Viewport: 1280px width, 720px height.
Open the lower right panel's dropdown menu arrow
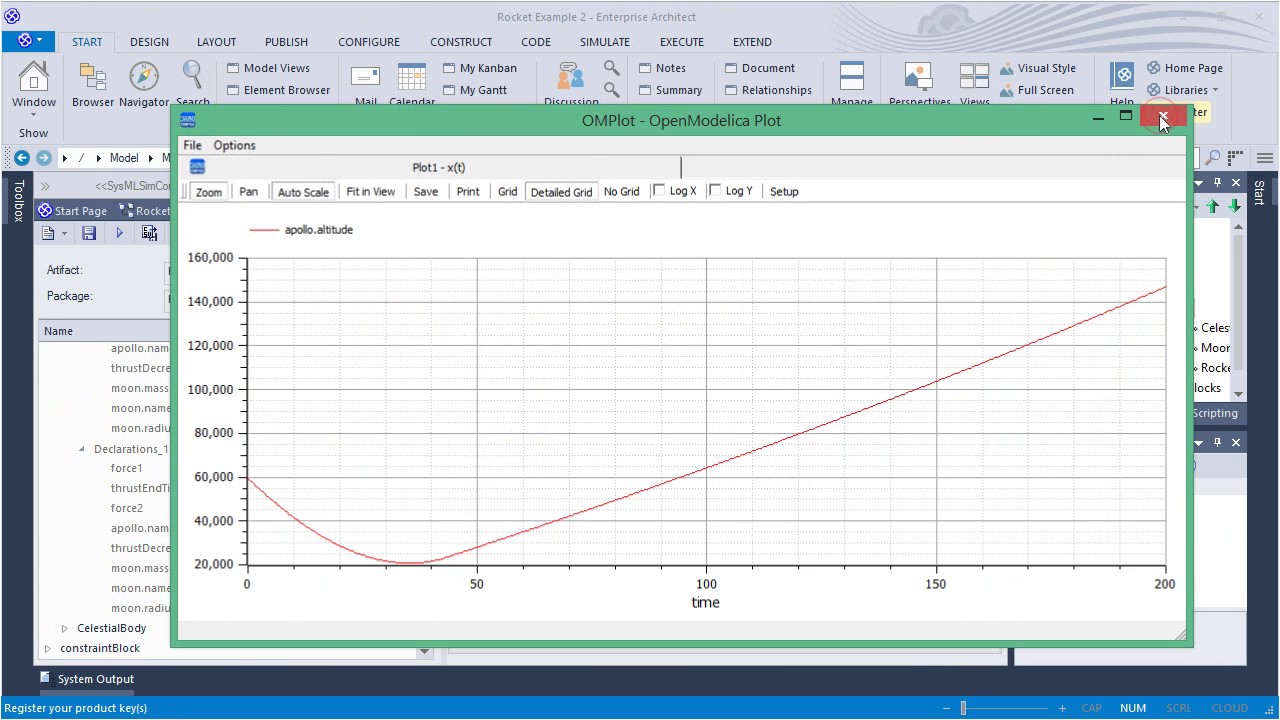(1198, 442)
